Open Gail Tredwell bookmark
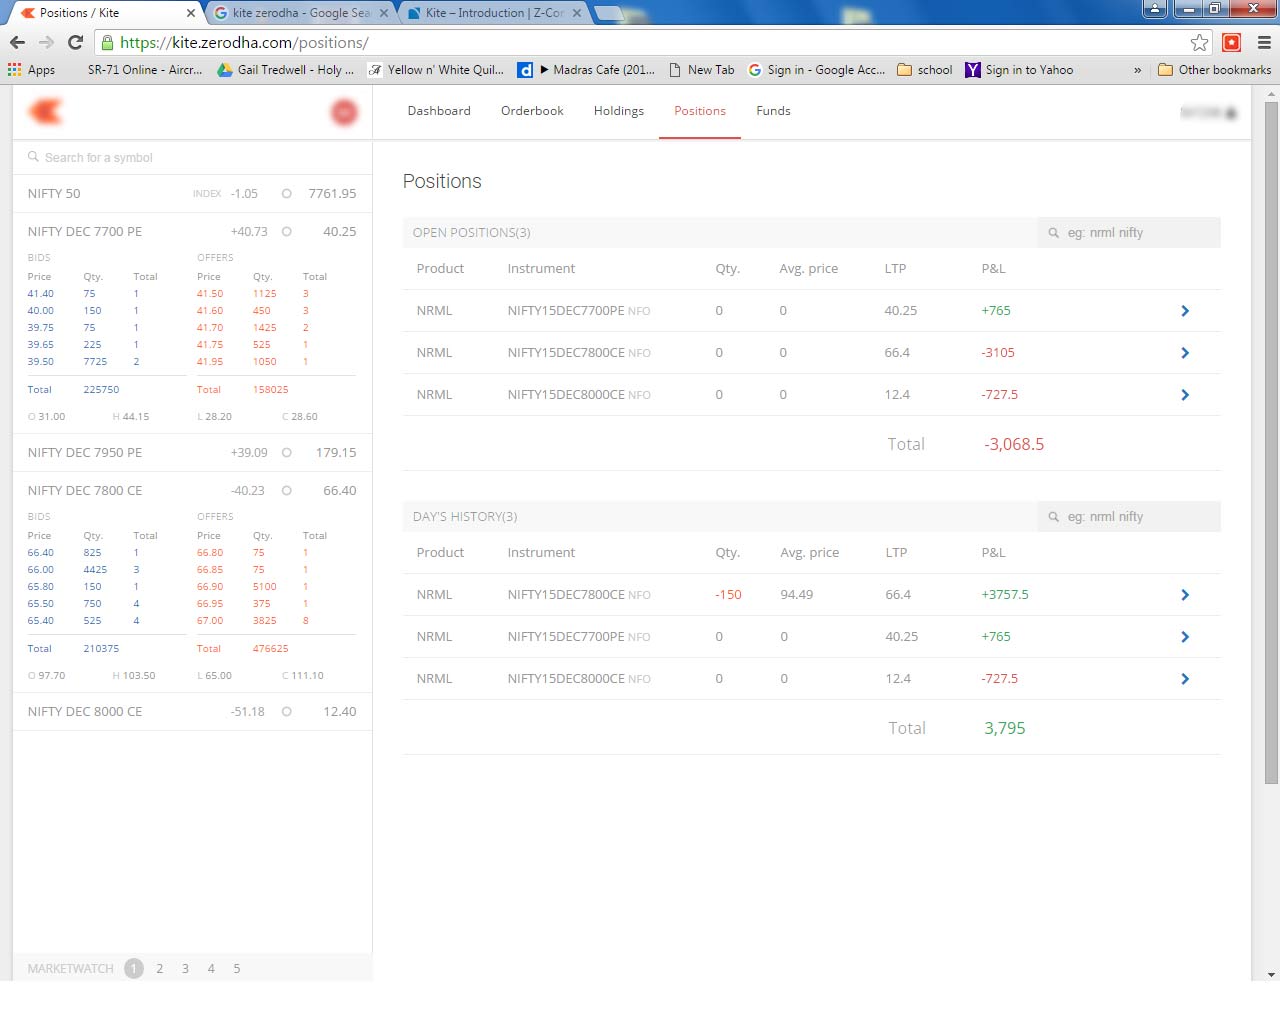 [286, 70]
